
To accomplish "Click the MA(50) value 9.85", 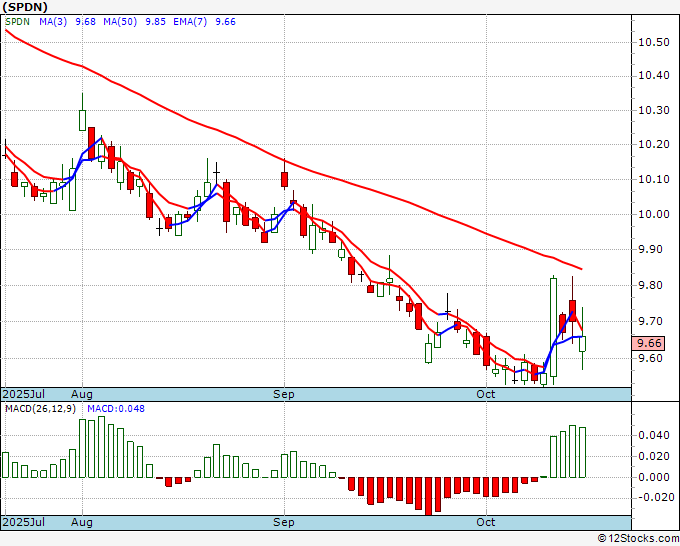I will click(x=155, y=22).
